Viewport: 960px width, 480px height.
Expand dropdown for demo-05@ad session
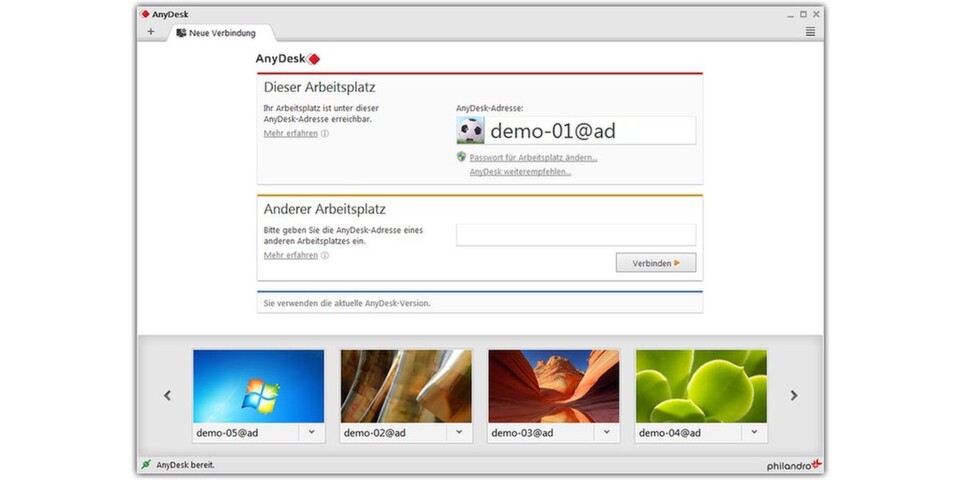(x=312, y=432)
